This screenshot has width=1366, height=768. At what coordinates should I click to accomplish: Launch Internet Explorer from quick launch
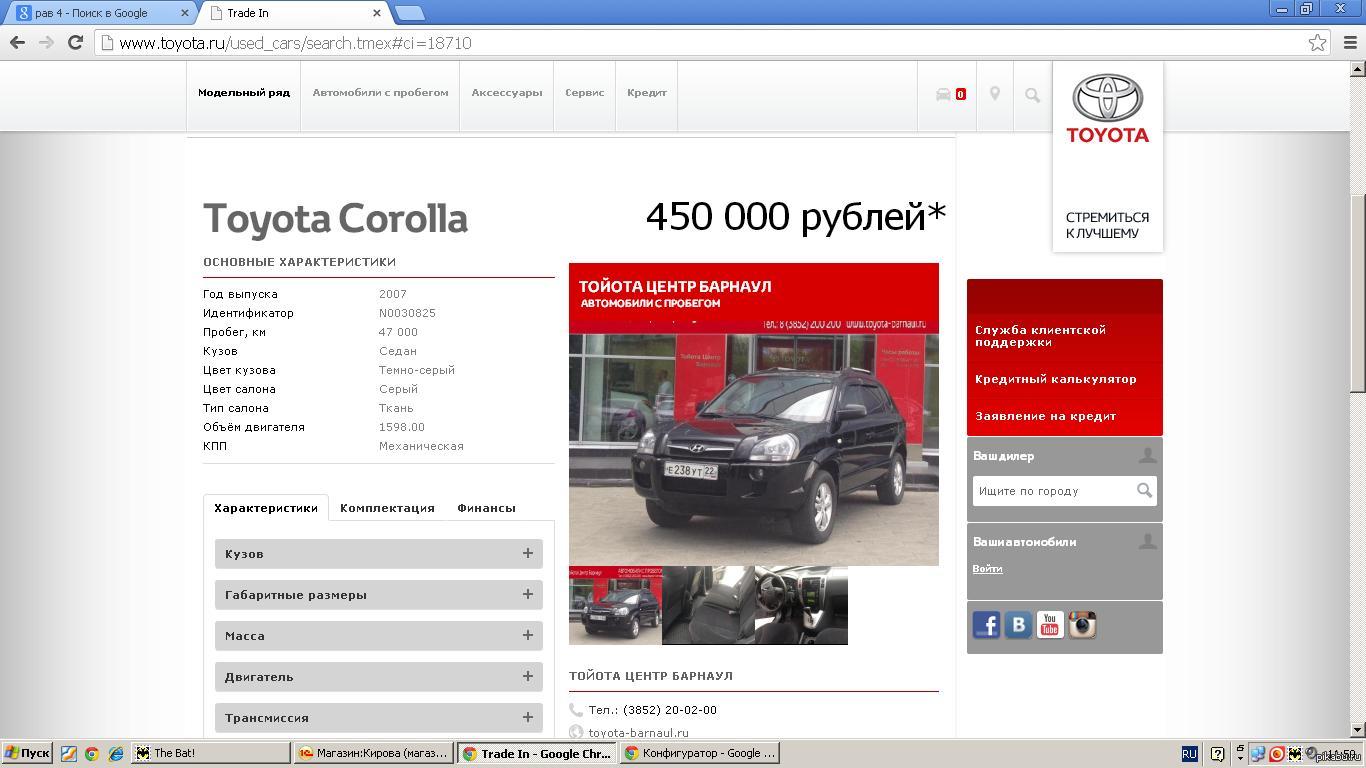click(116, 753)
